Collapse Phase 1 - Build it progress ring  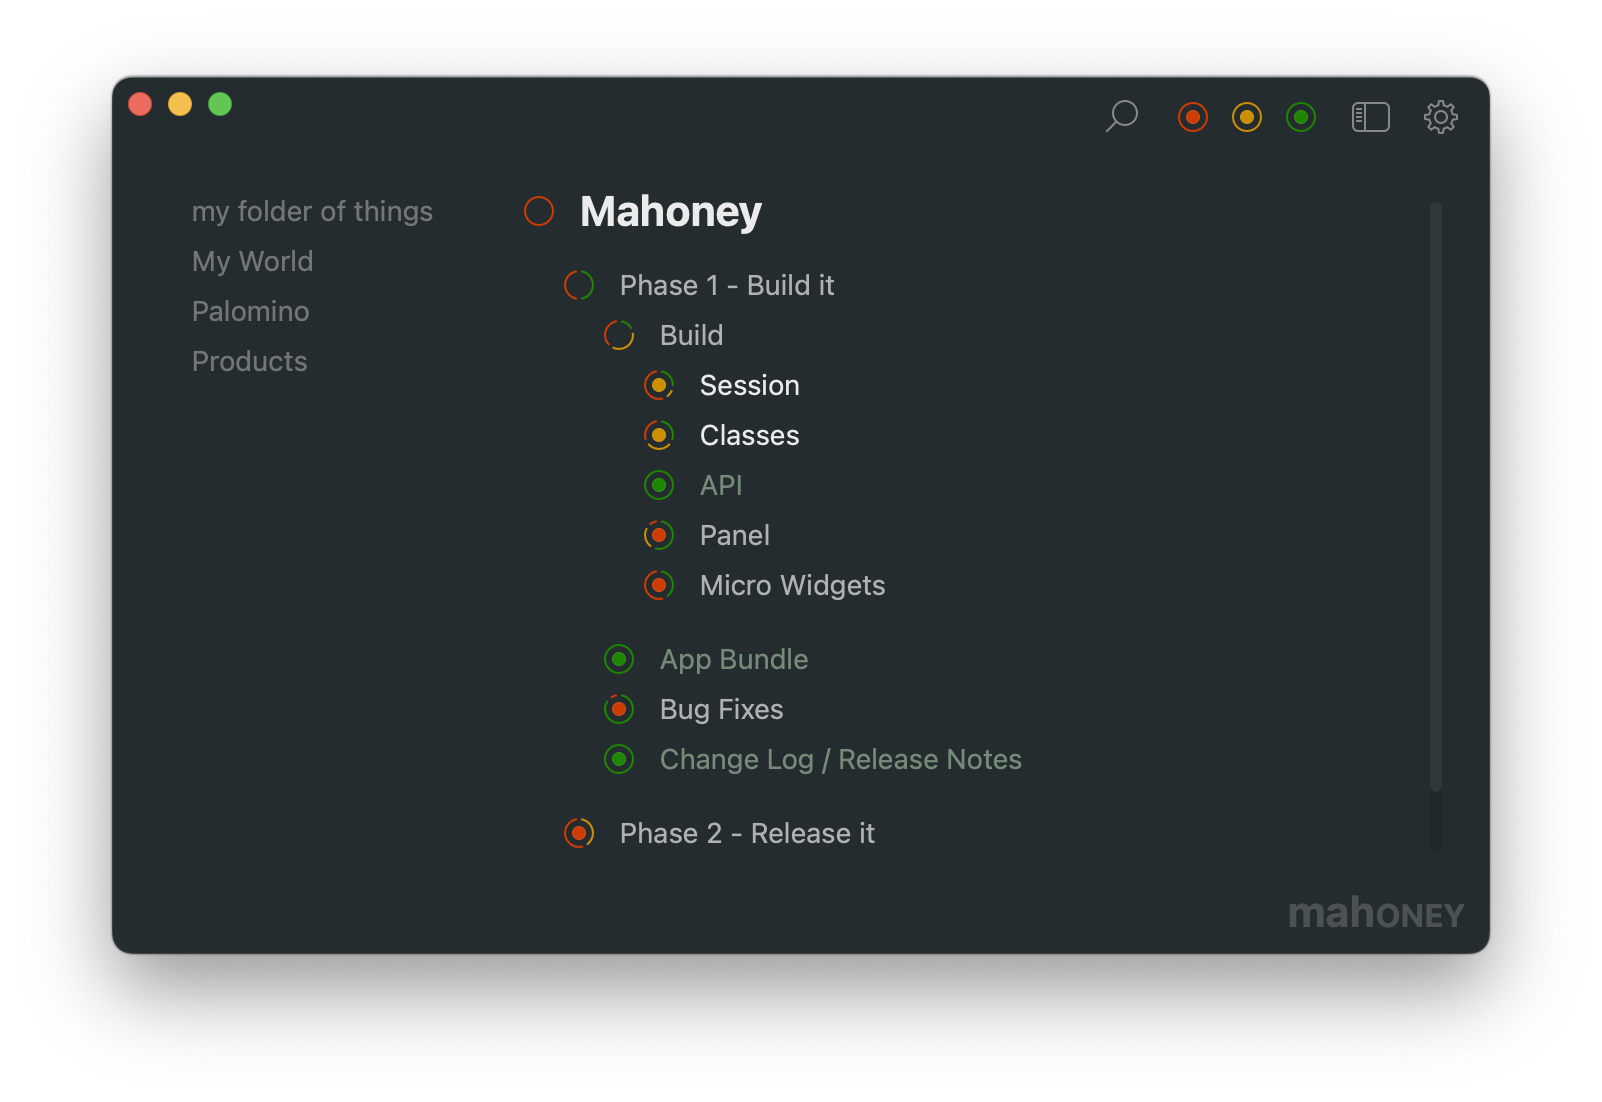(579, 285)
